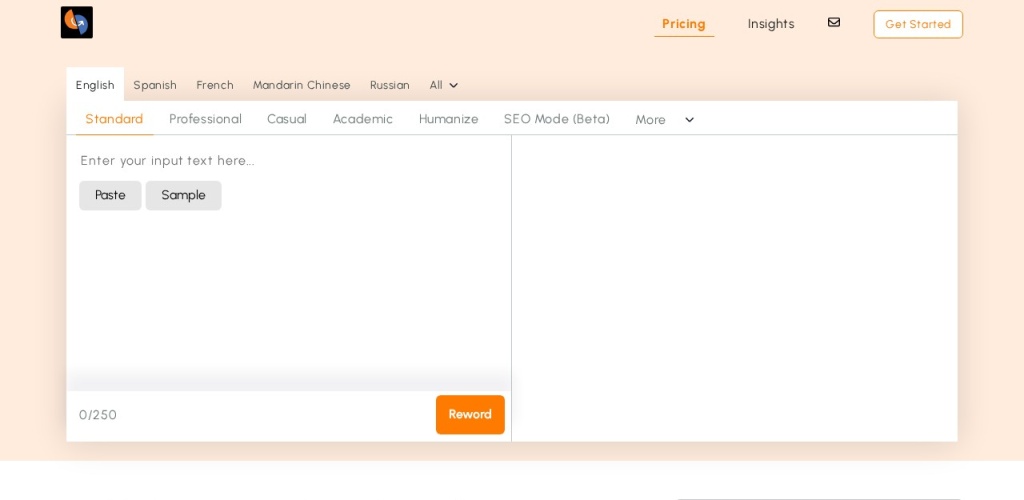Screen dimensions: 1024x500
Task: Click the site logo icon
Action: tap(77, 23)
